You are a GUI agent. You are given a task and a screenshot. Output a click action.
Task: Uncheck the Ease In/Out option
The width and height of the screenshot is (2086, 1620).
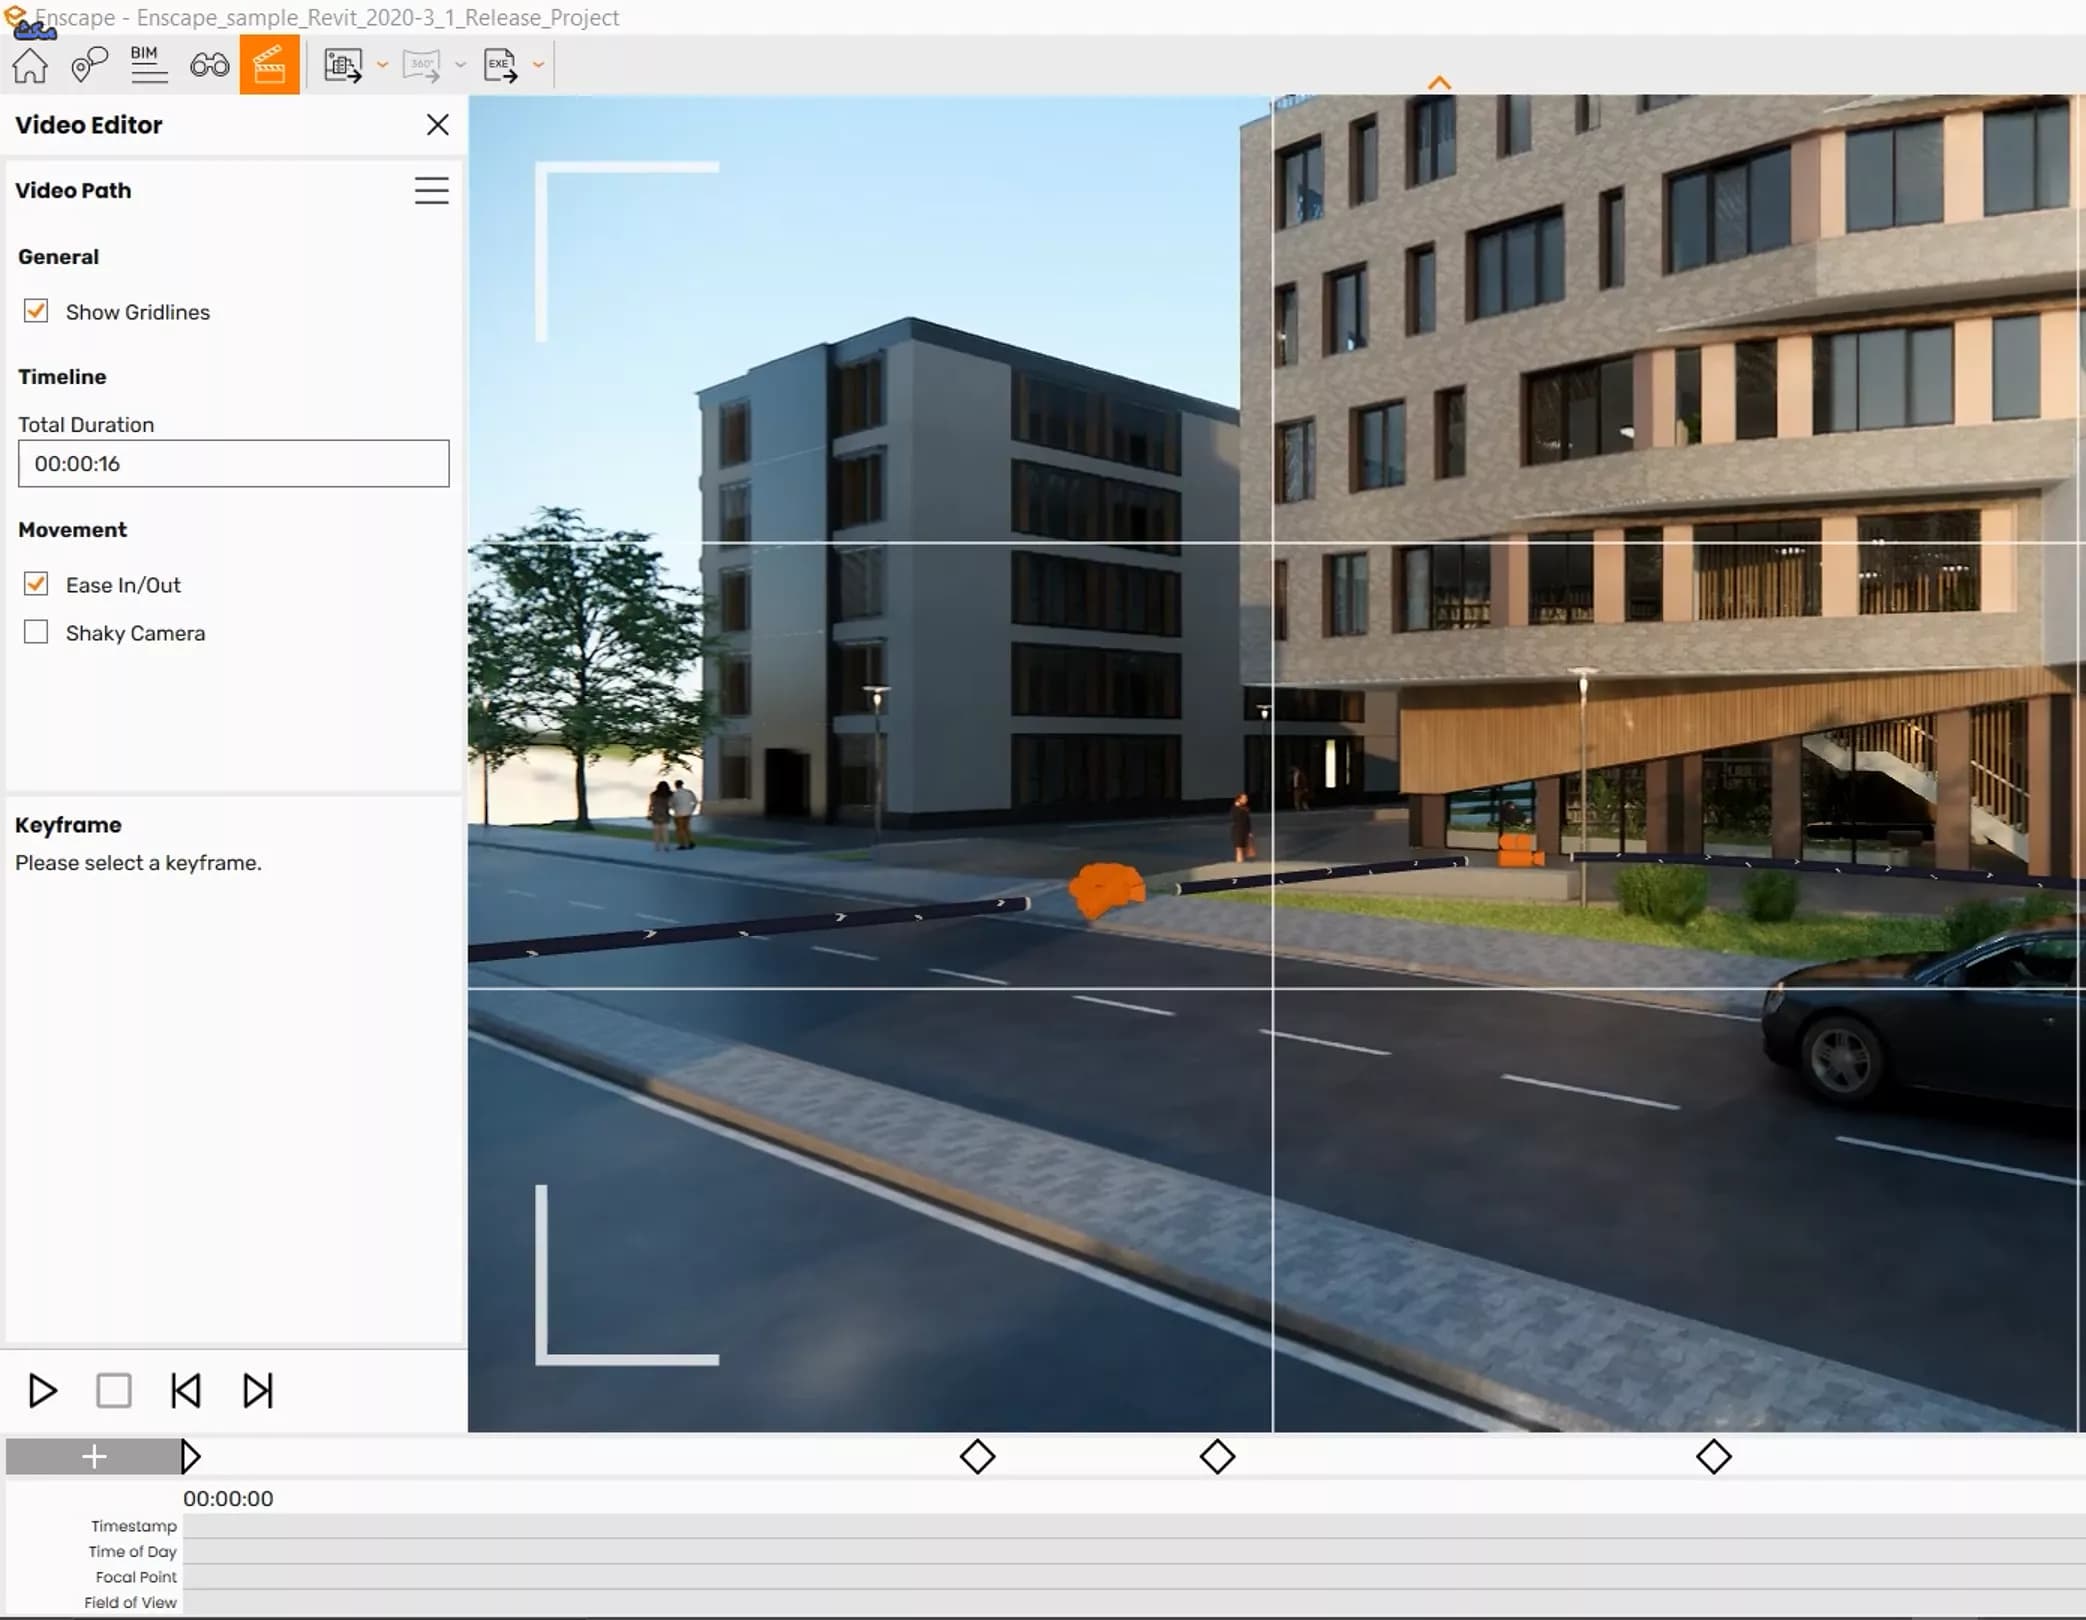pos(36,584)
